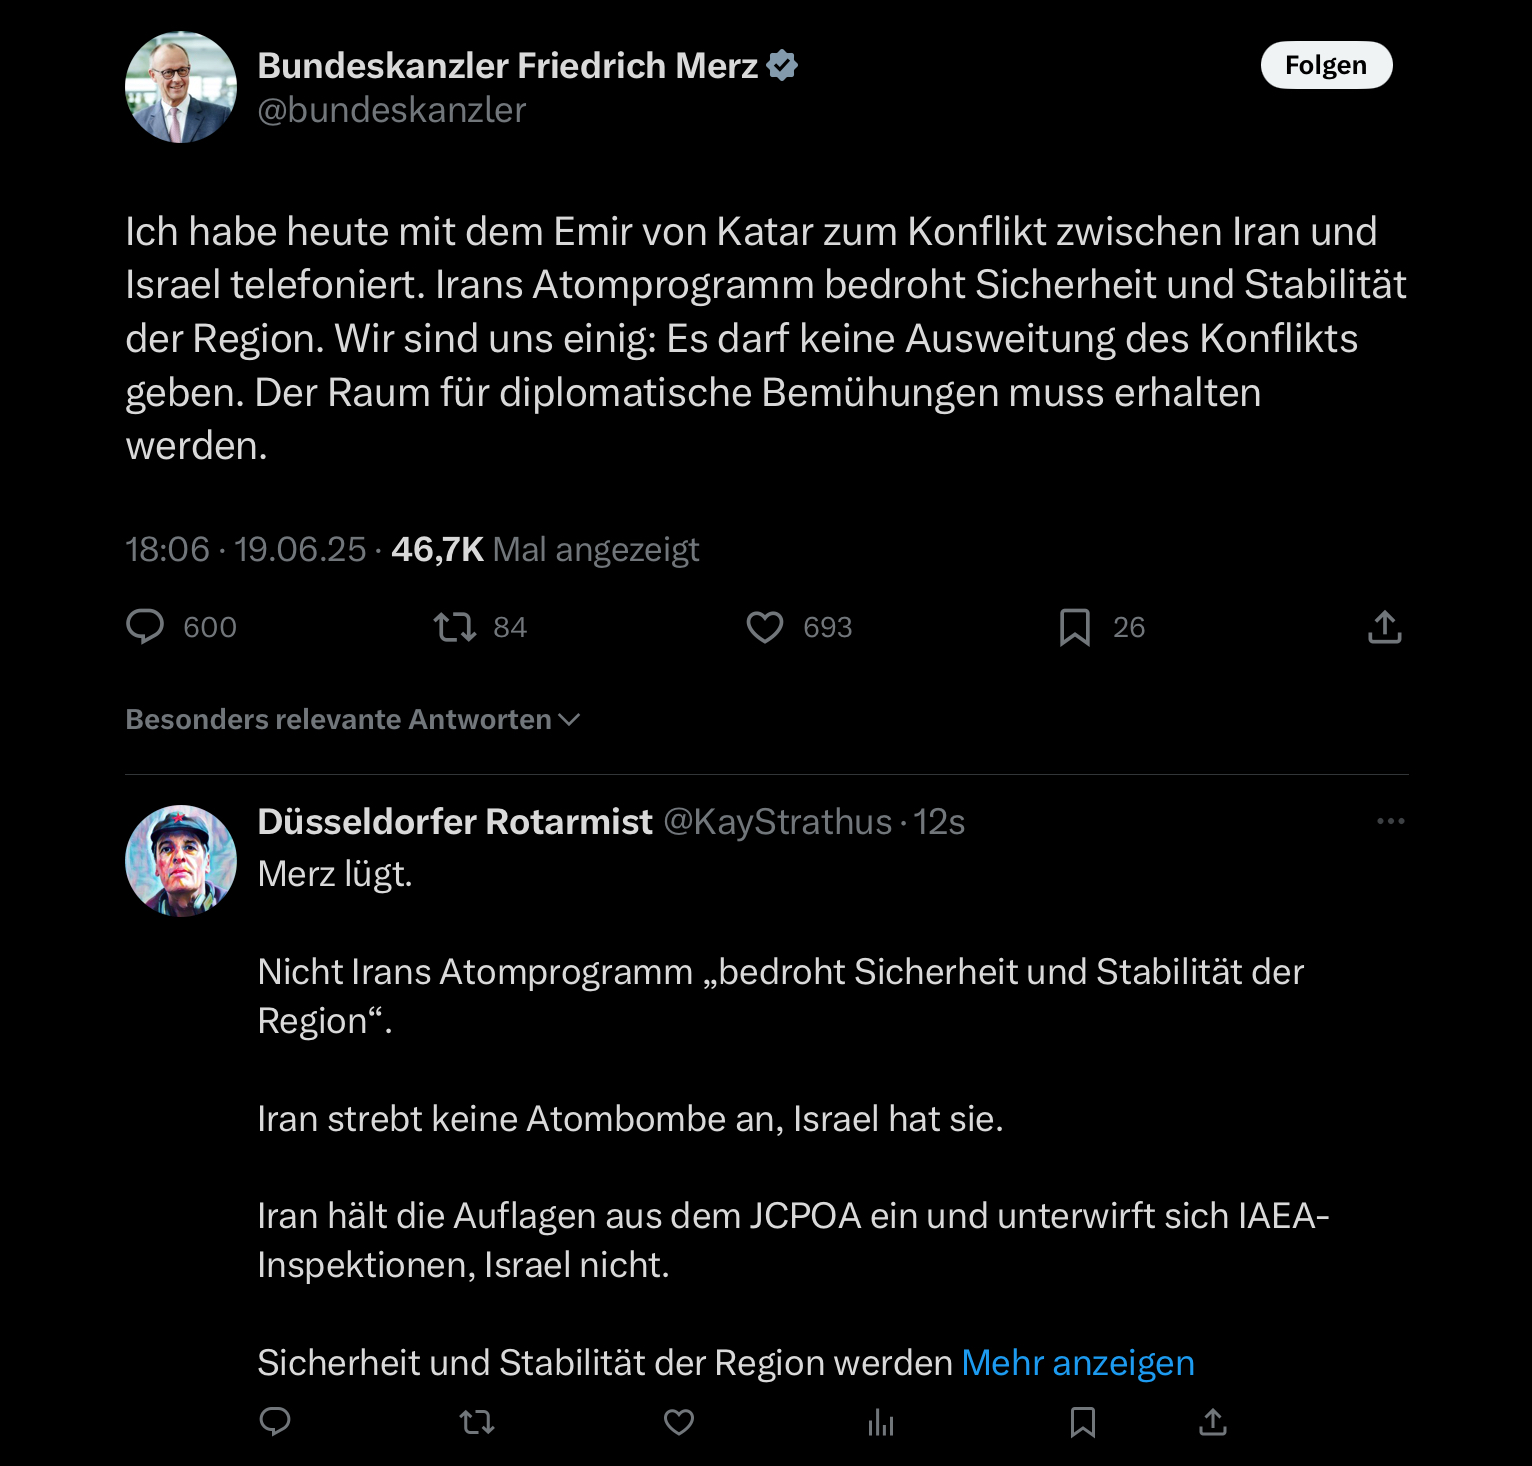
Task: Open the @bundeskanzler handle link
Action: [391, 110]
